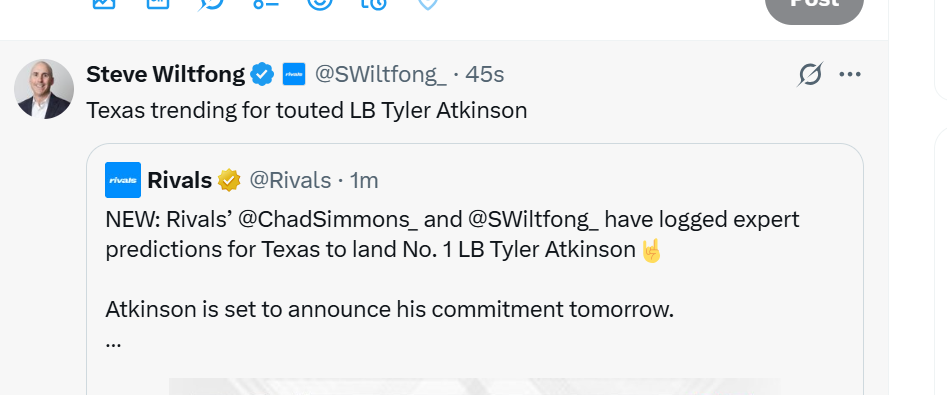Viewport: 947px width, 395px height.
Task: Open the 45s timestamp of the post
Action: 484,74
